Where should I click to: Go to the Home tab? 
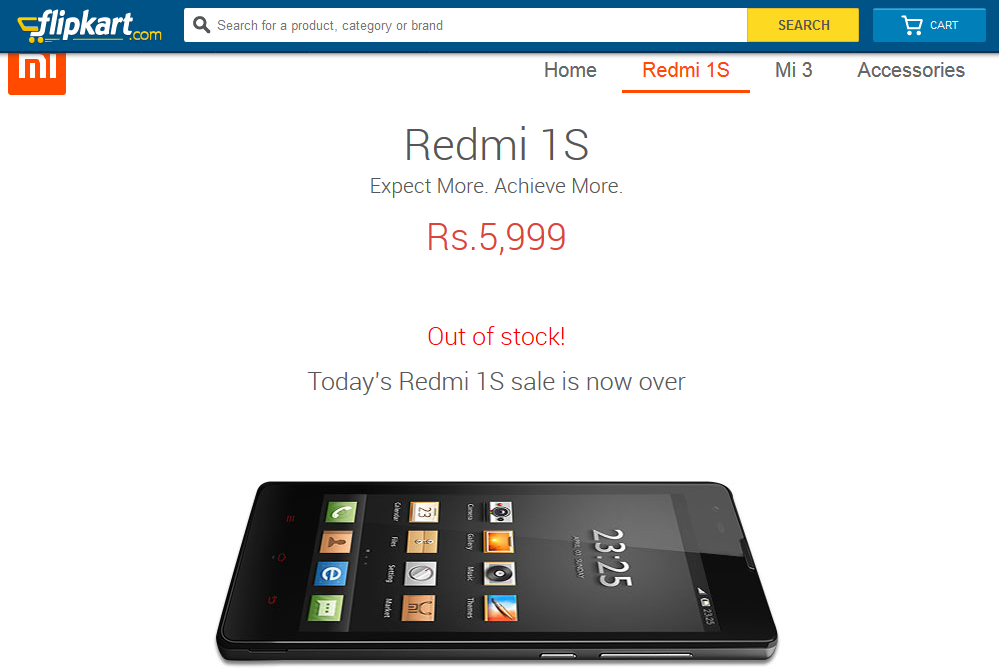(x=570, y=70)
